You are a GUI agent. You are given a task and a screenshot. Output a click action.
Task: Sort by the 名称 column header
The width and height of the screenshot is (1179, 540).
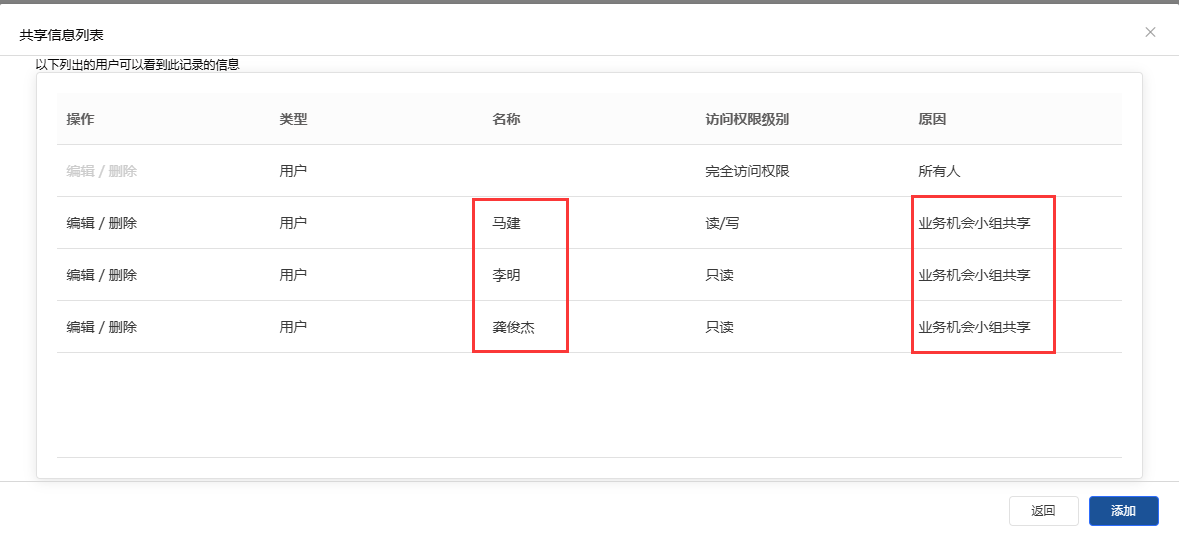click(x=506, y=119)
